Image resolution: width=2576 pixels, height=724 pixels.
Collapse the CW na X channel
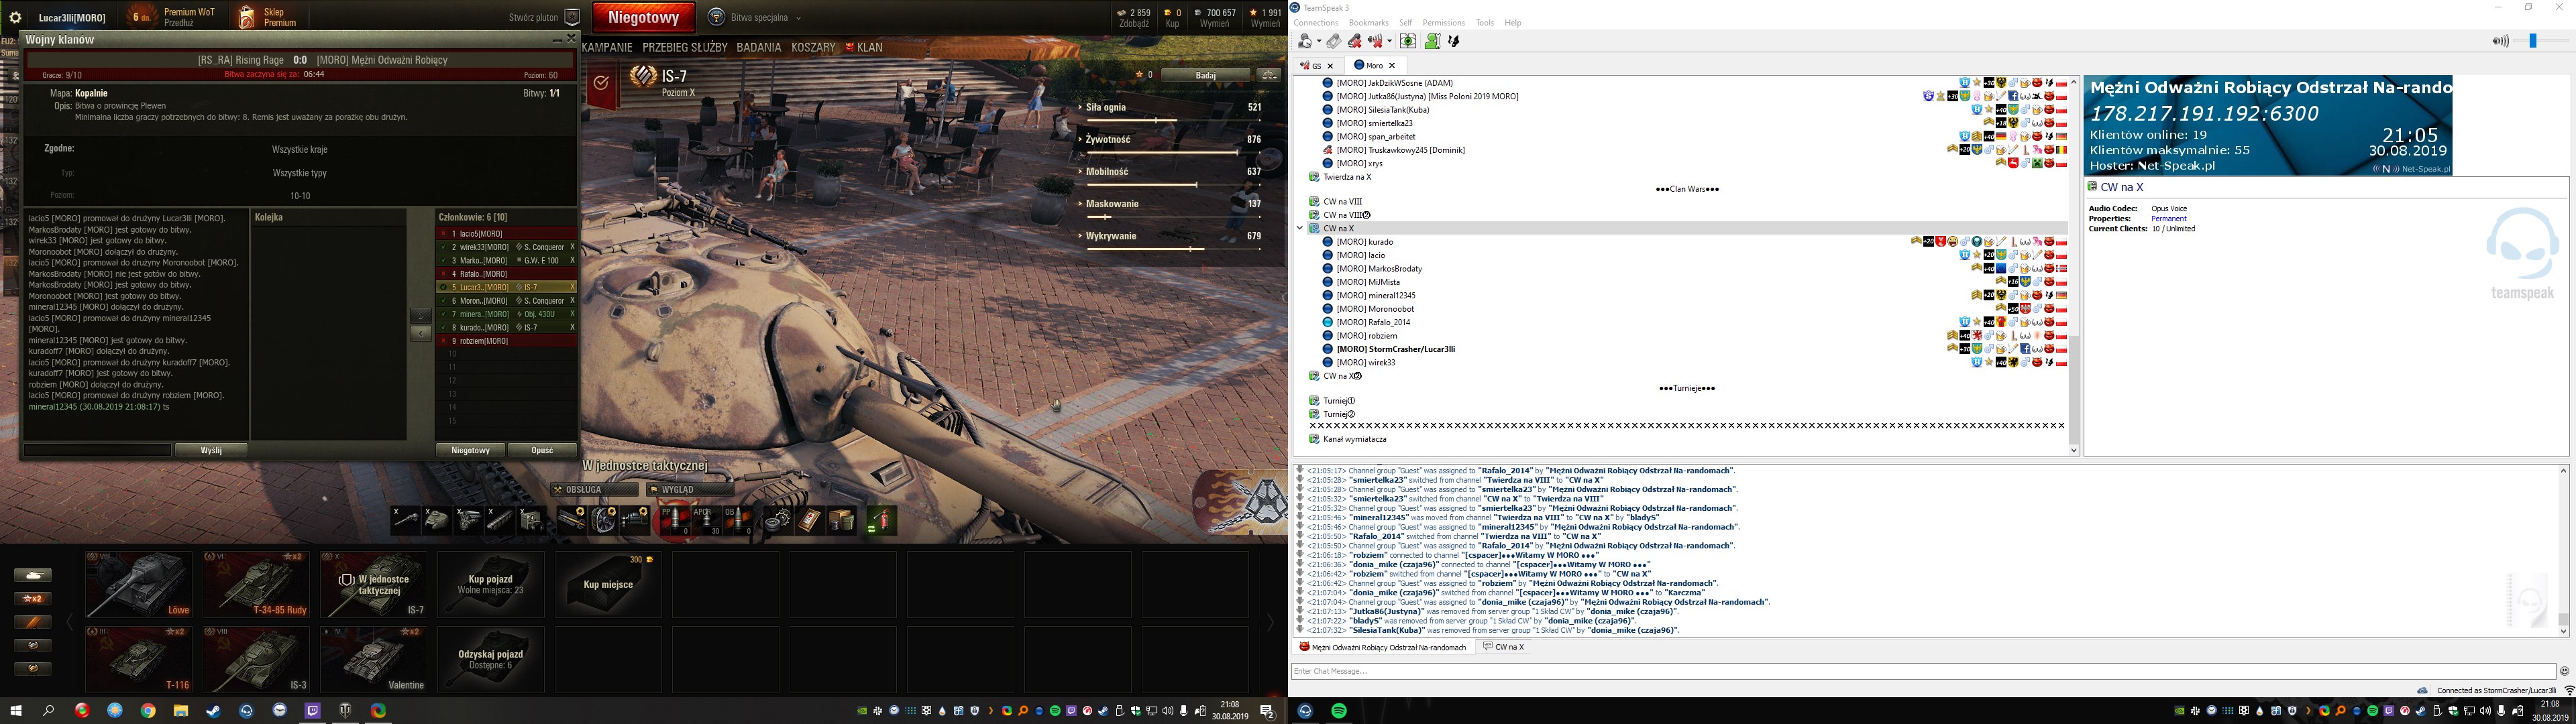click(x=1300, y=228)
